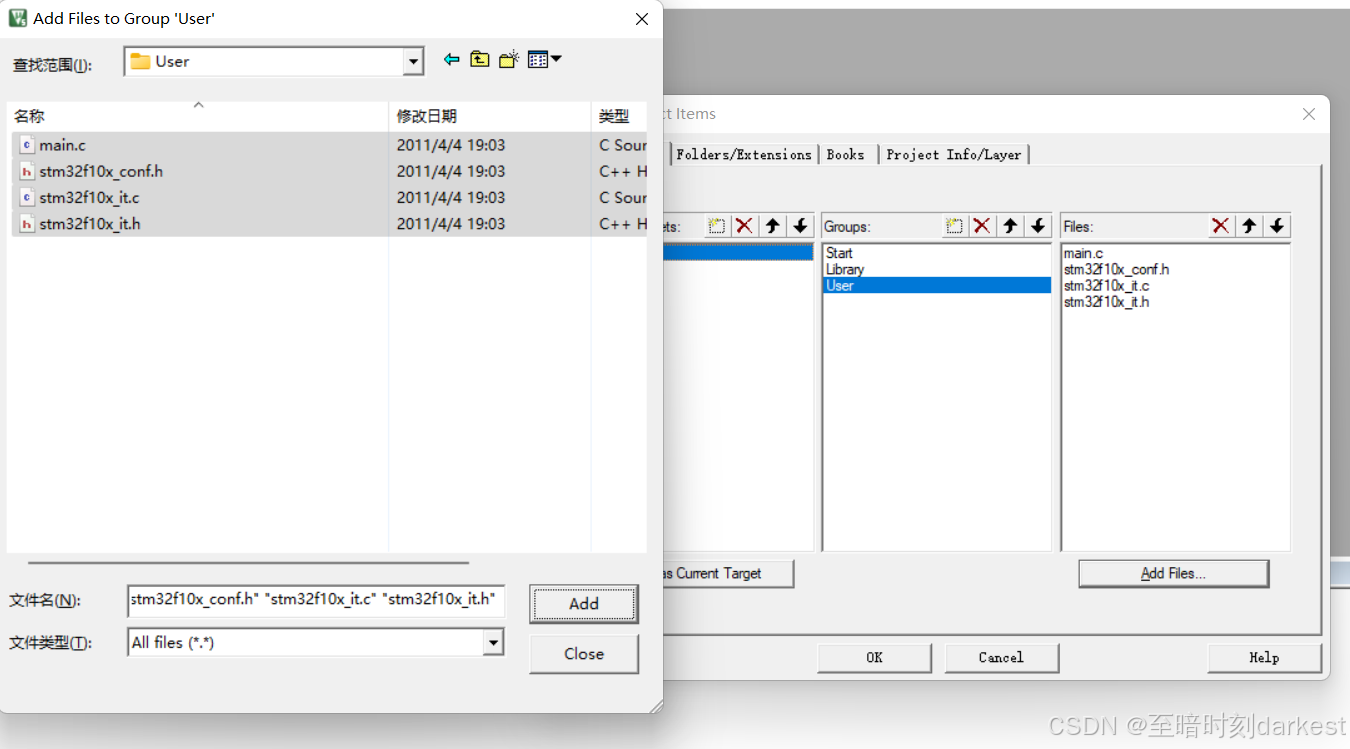Screen dimensions: 1350x749
Task: Select the User group
Action: click(937, 285)
